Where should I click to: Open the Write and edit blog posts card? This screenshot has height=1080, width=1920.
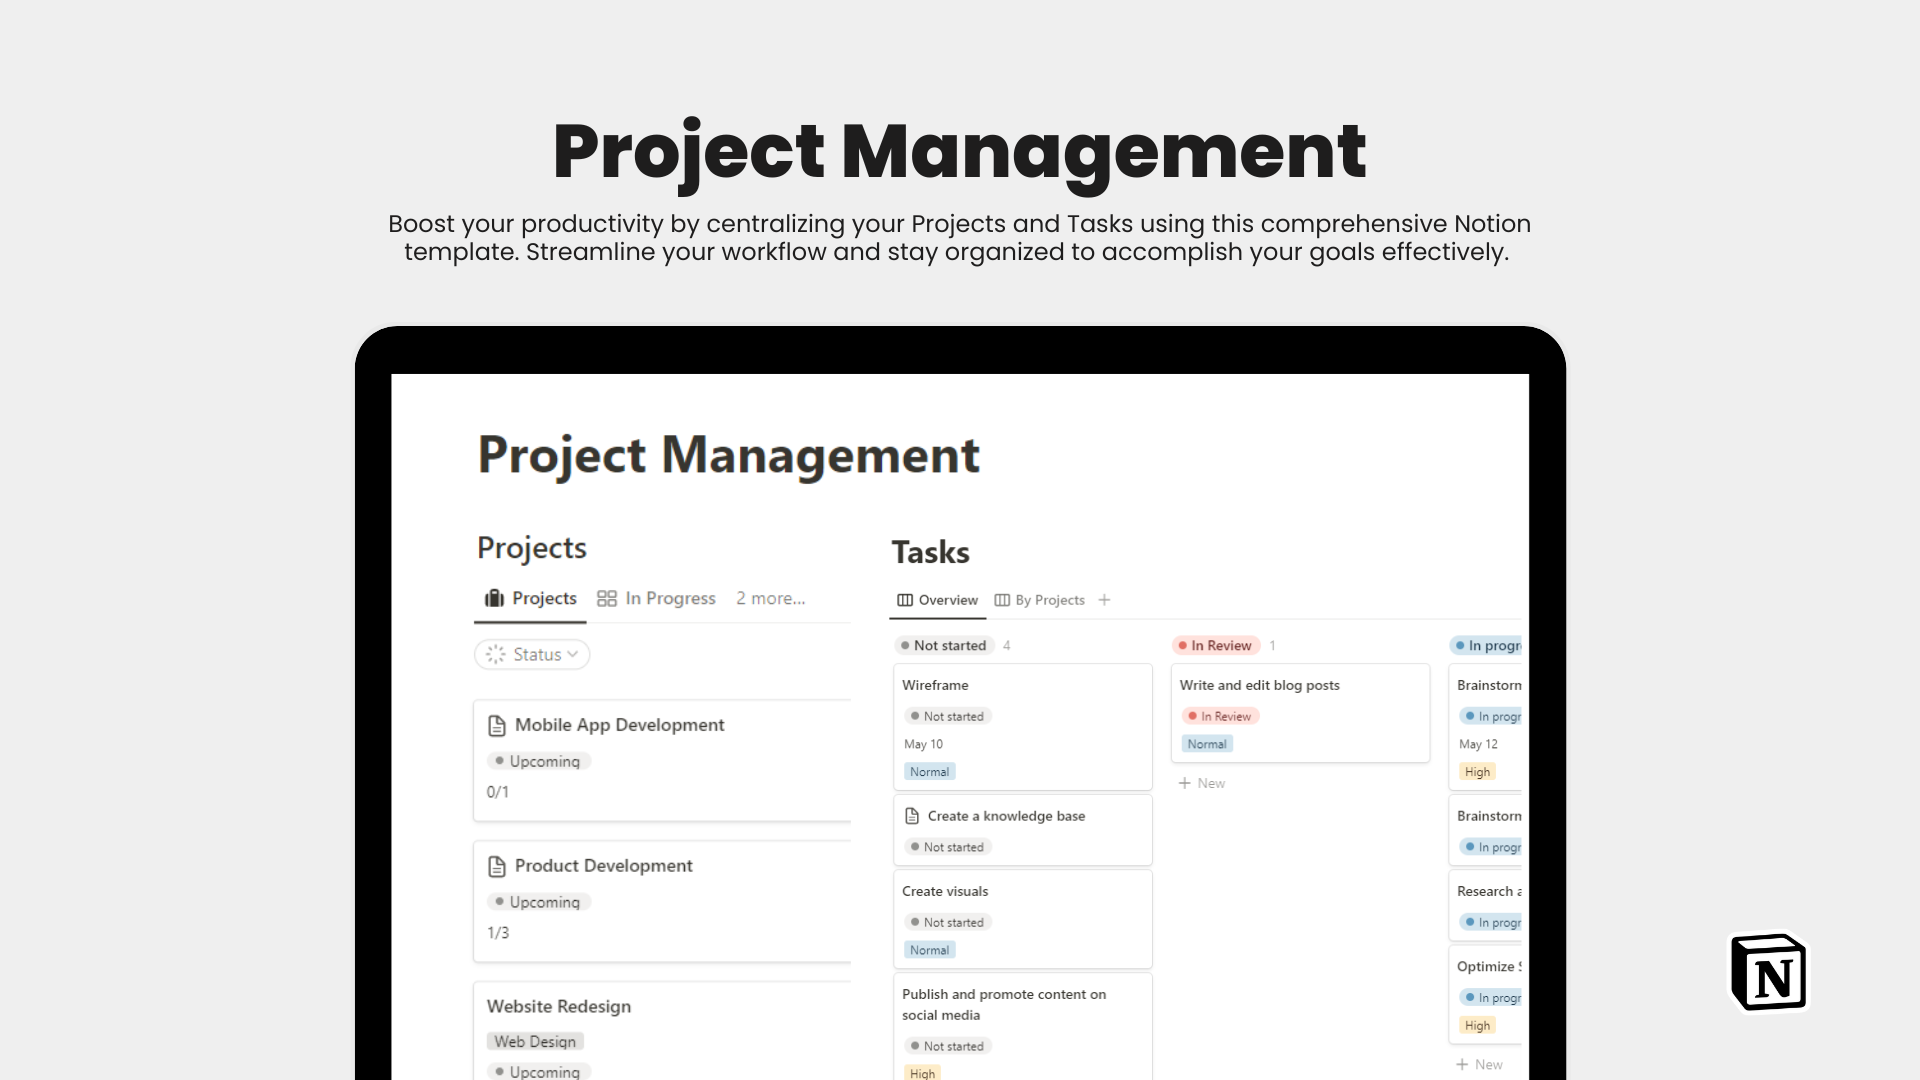[1300, 713]
